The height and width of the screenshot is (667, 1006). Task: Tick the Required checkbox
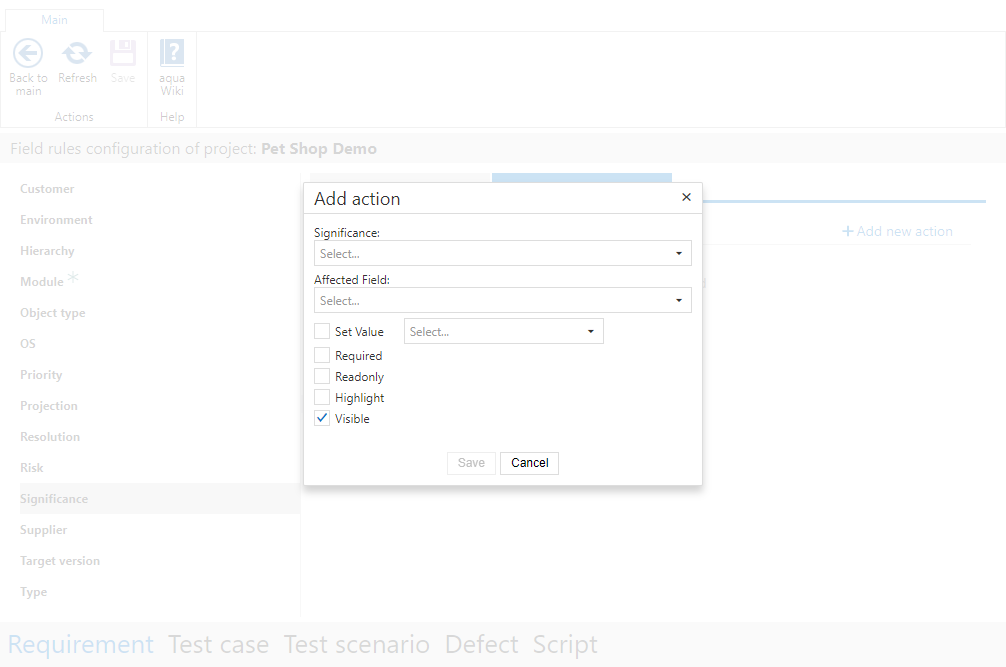click(322, 355)
